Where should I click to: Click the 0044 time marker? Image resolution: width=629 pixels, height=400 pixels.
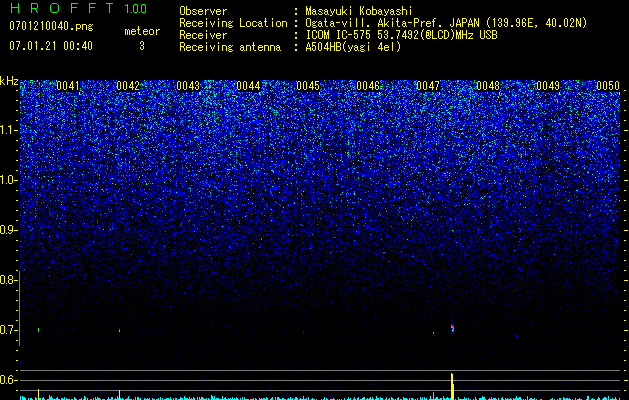(x=248, y=86)
